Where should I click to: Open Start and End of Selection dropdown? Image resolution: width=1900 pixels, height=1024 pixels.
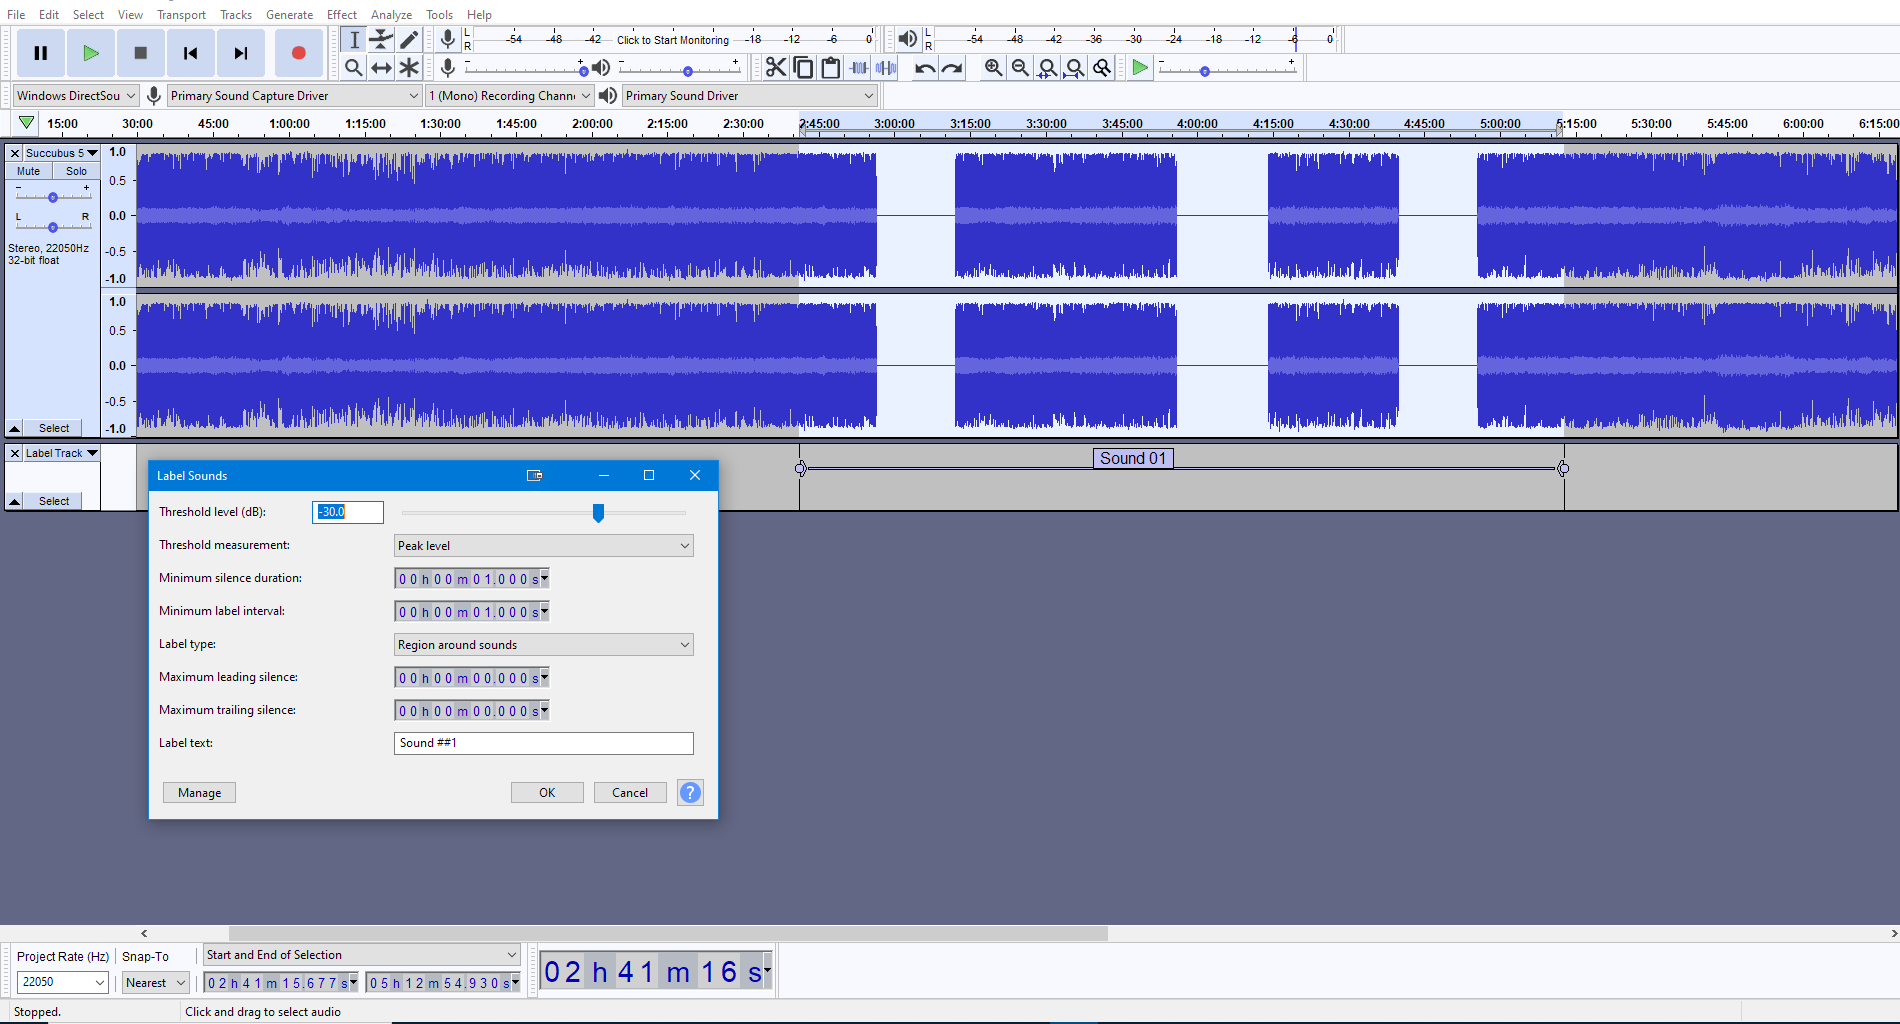[x=361, y=955]
